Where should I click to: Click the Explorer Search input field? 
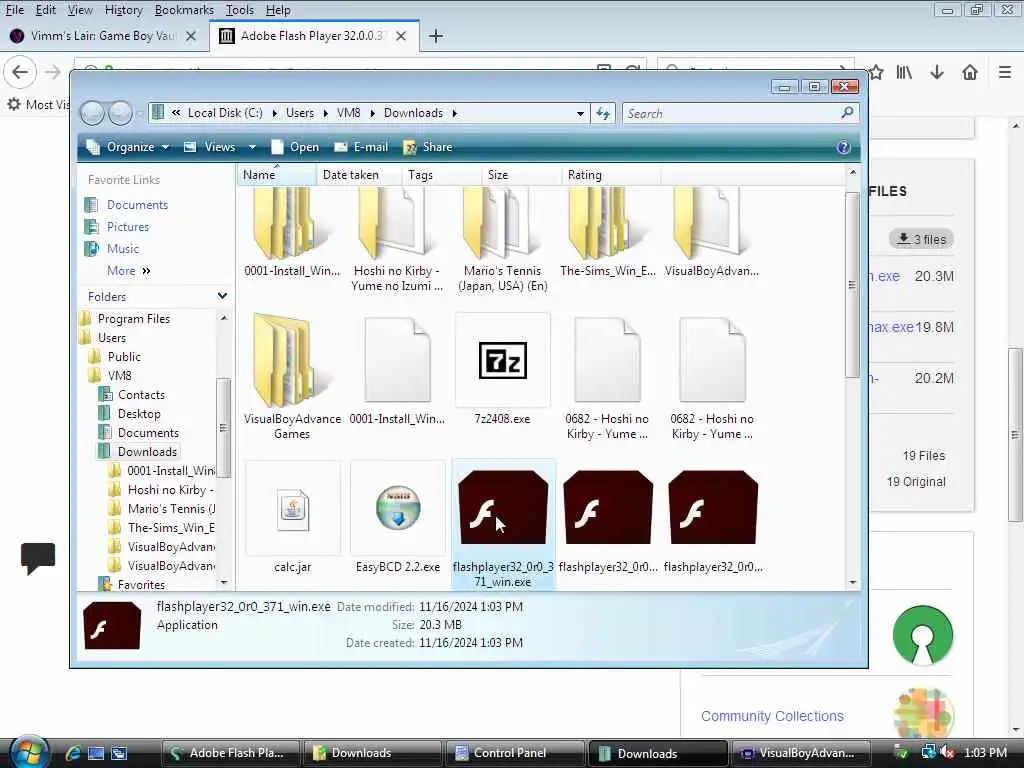(x=731, y=114)
